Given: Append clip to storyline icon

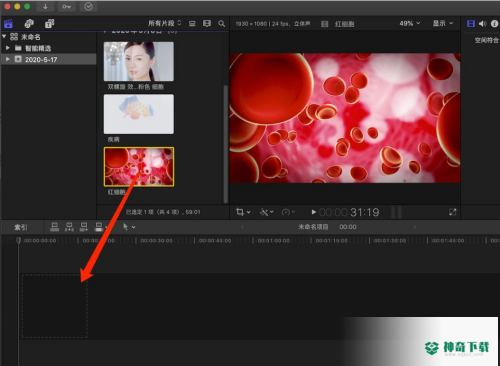Looking at the screenshot, I should (x=84, y=227).
